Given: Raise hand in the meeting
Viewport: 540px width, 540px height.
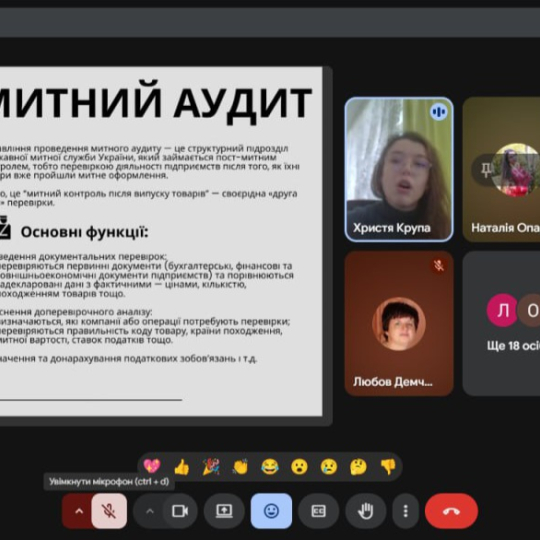Looking at the screenshot, I should click(x=365, y=511).
